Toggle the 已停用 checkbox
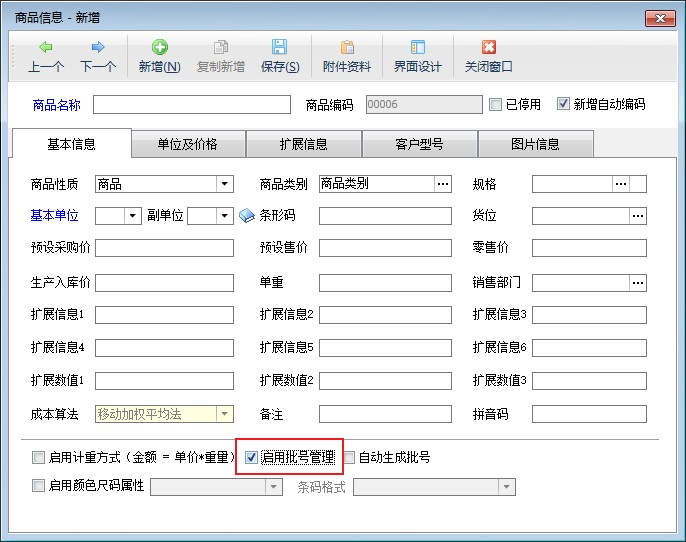 495,104
